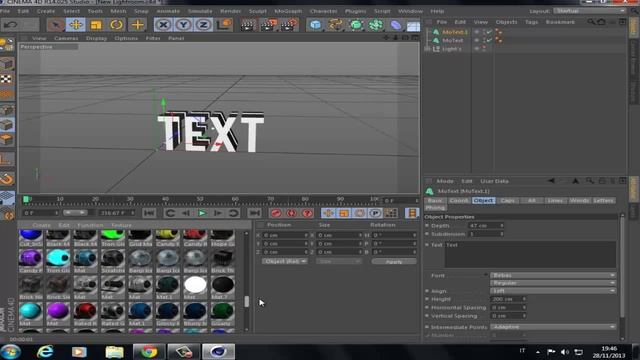This screenshot has width=640, height=360.
Task: Activate the Scale tool
Action: click(96, 25)
